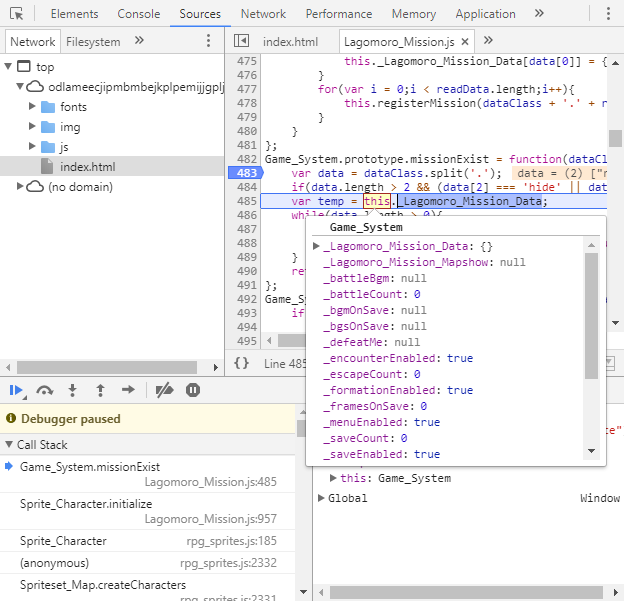Screen dimensions: 624x601
Task: Step over next function call
Action: 45,390
